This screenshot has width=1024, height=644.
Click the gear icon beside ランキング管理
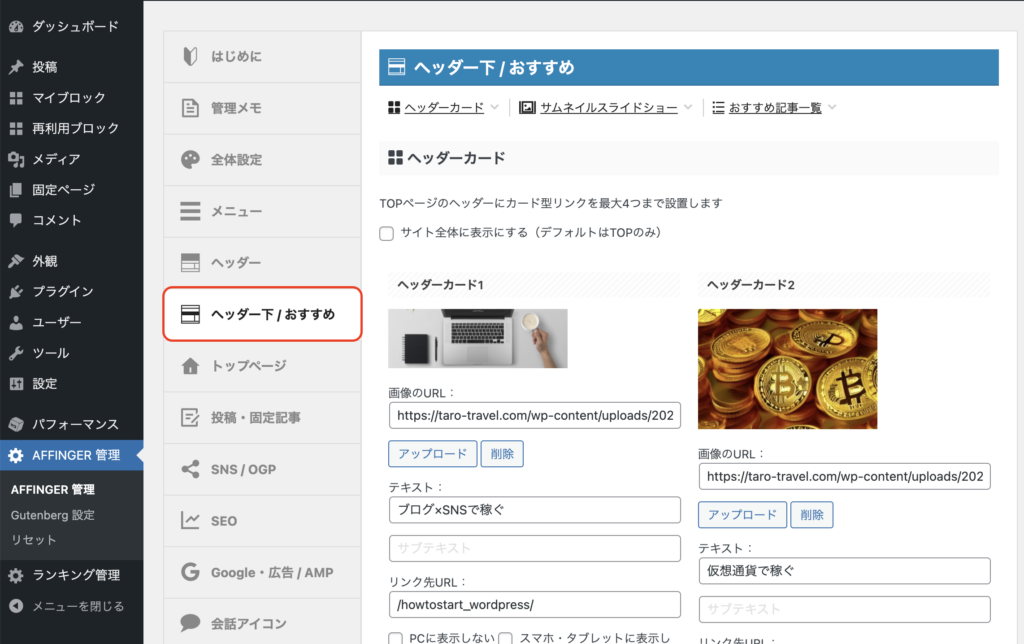[x=16, y=575]
